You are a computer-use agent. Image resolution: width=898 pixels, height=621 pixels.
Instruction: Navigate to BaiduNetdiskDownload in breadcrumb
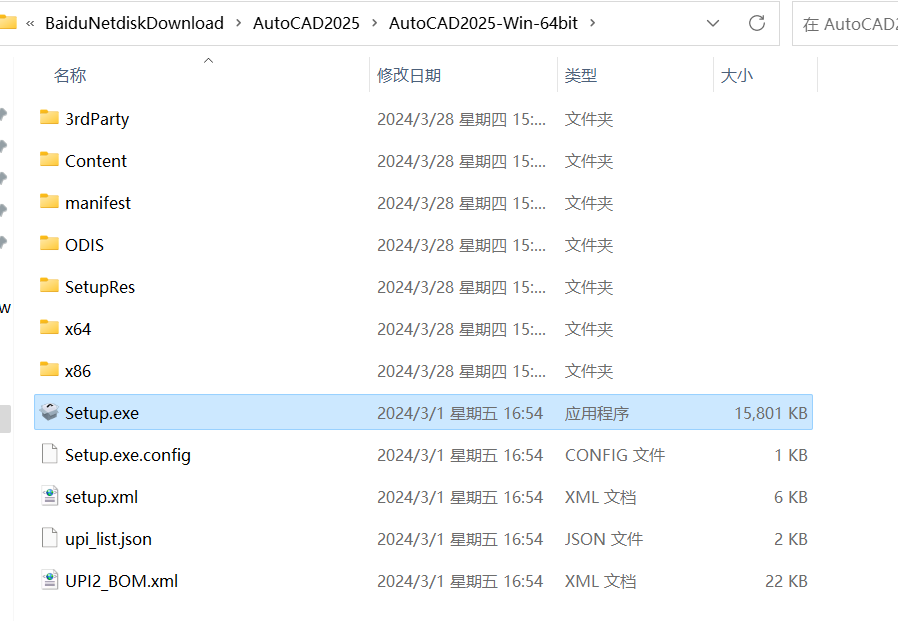[x=135, y=23]
